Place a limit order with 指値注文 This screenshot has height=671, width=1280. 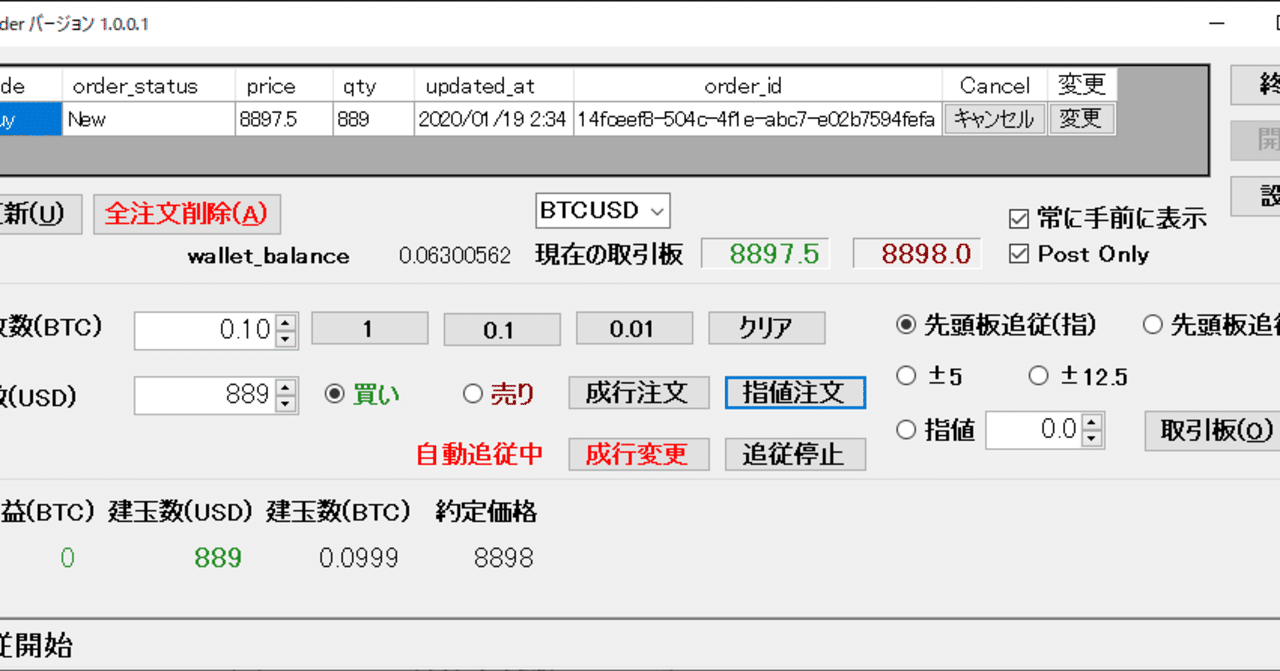(795, 392)
